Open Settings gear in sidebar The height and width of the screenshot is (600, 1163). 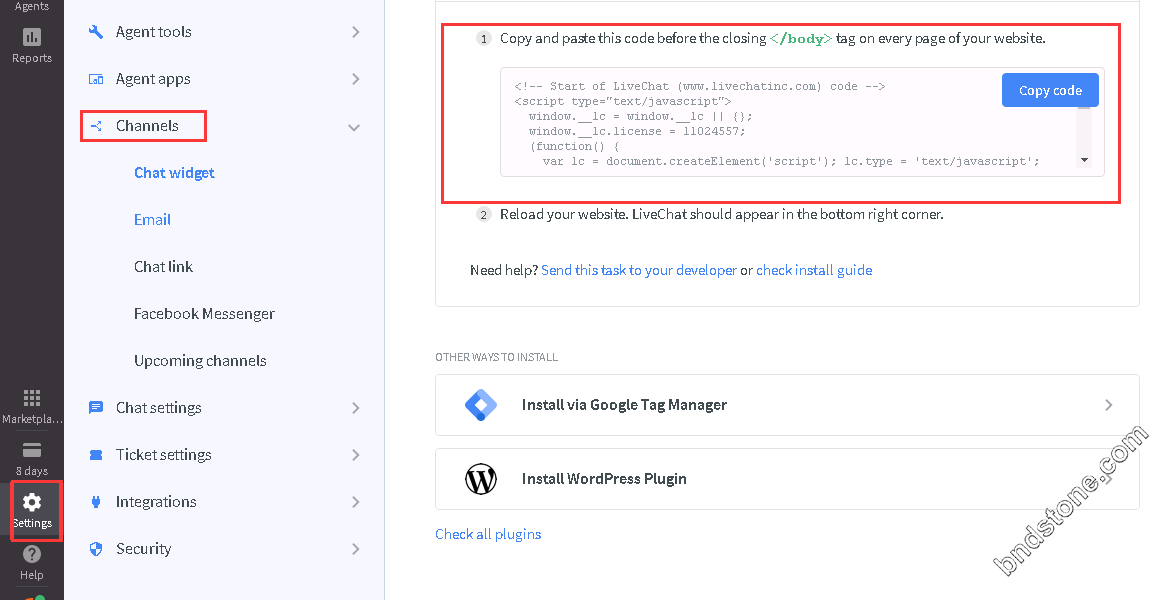point(32,503)
